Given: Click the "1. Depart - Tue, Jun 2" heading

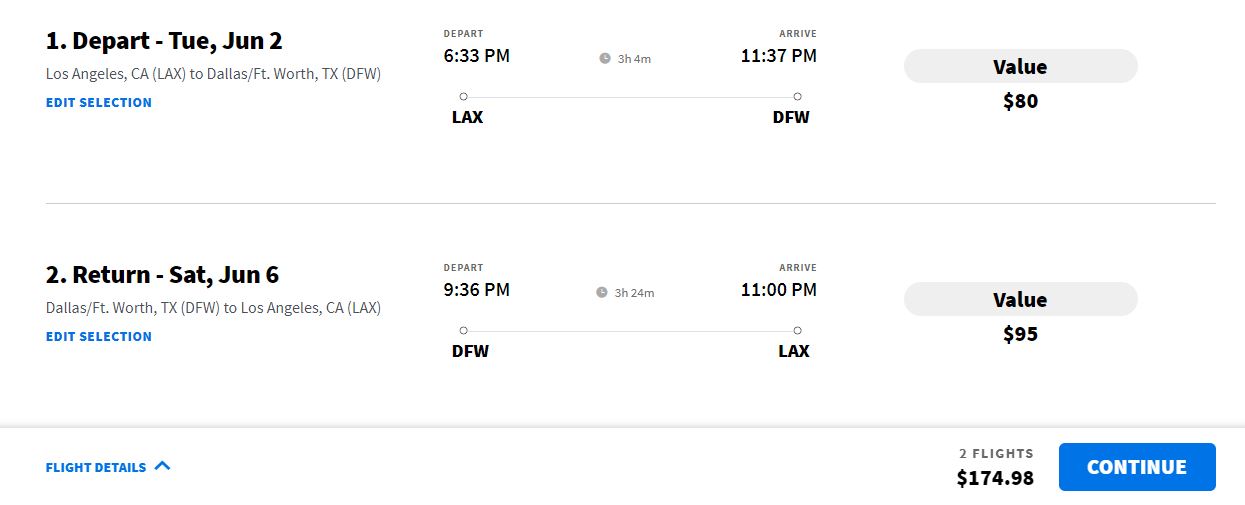Looking at the screenshot, I should click(x=164, y=41).
